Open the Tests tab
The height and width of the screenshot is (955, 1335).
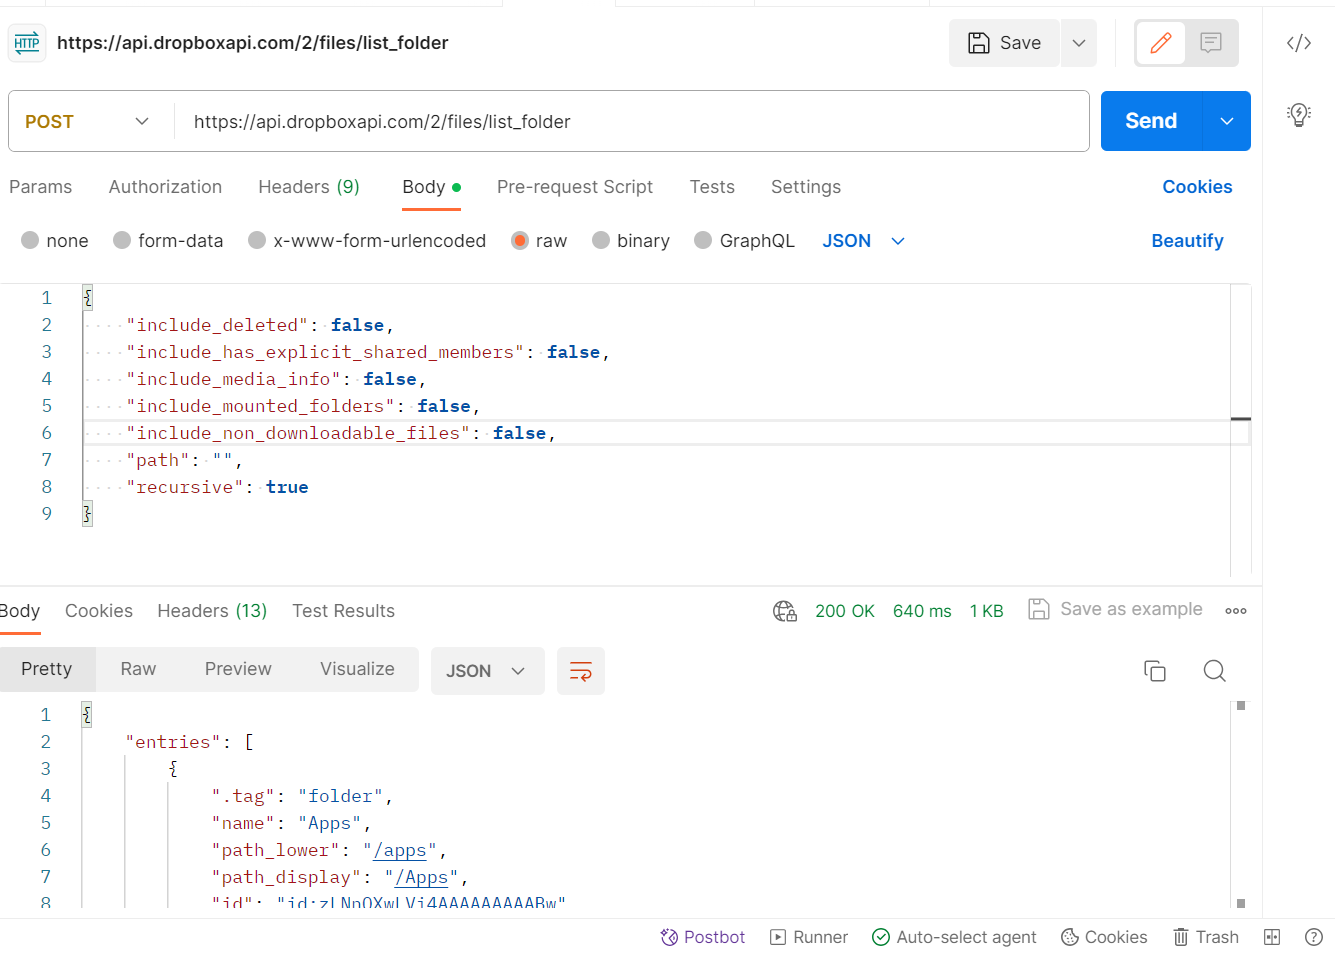712,187
